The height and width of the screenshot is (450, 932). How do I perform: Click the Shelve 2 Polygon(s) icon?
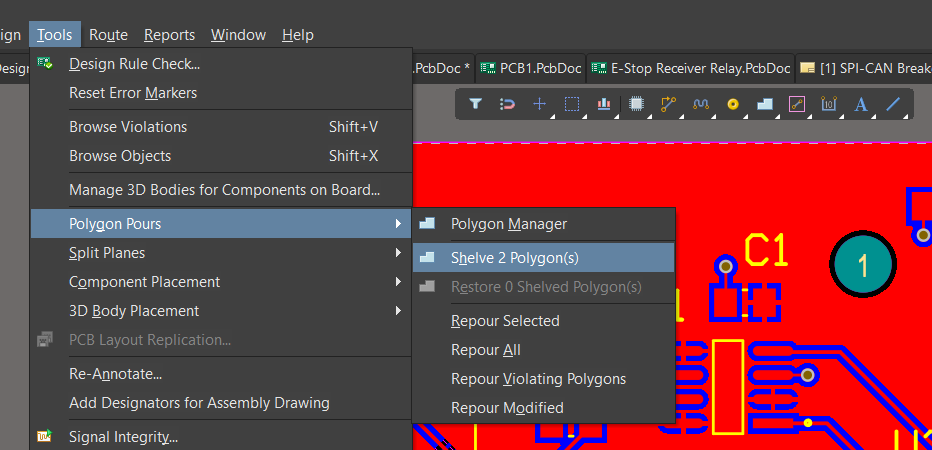[427, 257]
